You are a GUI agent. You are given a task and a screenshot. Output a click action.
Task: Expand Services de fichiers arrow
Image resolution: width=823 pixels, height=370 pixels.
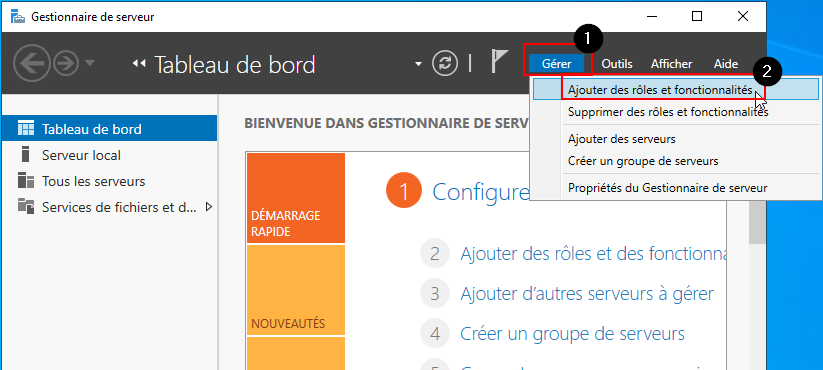tap(209, 207)
